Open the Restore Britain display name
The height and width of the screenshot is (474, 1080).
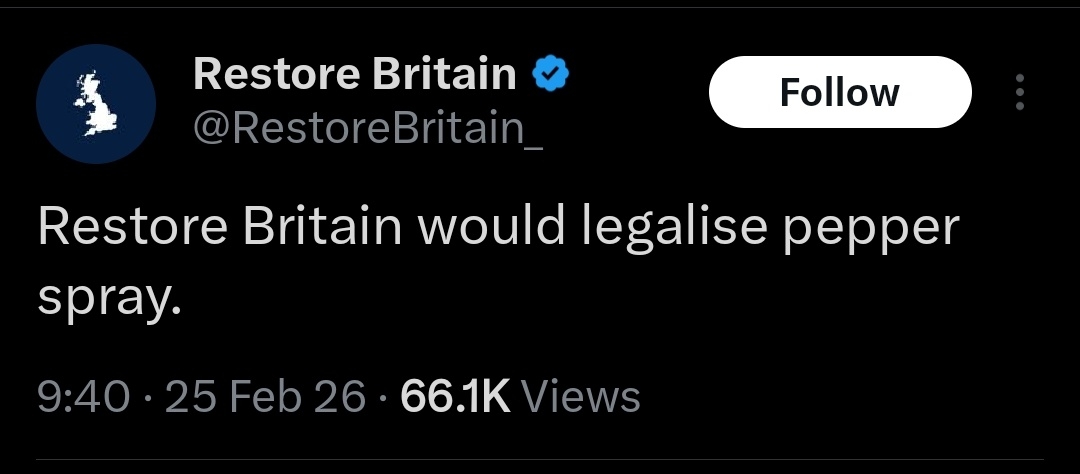pyautogui.click(x=355, y=75)
